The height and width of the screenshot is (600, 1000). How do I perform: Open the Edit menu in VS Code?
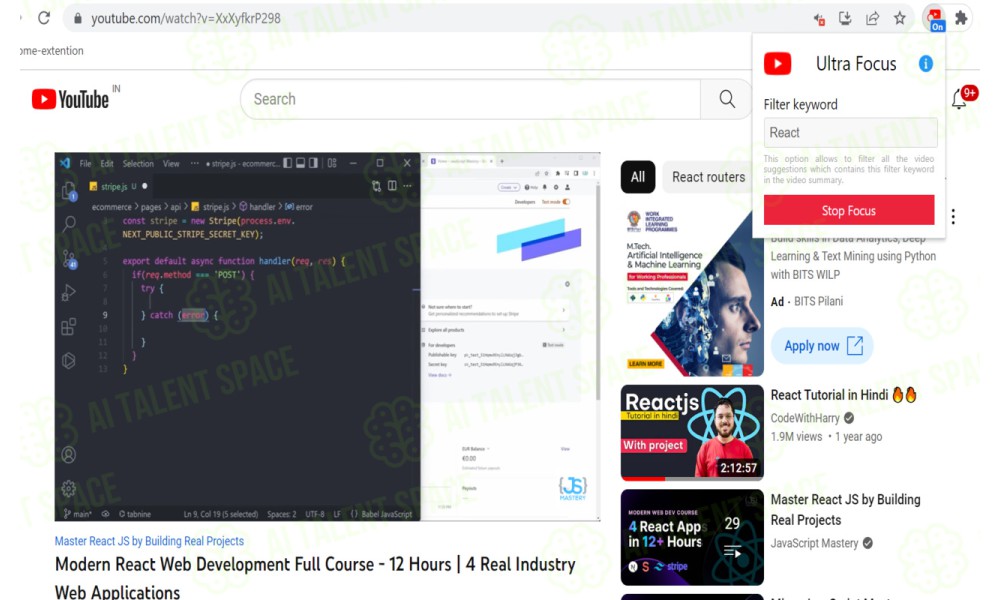(x=107, y=164)
